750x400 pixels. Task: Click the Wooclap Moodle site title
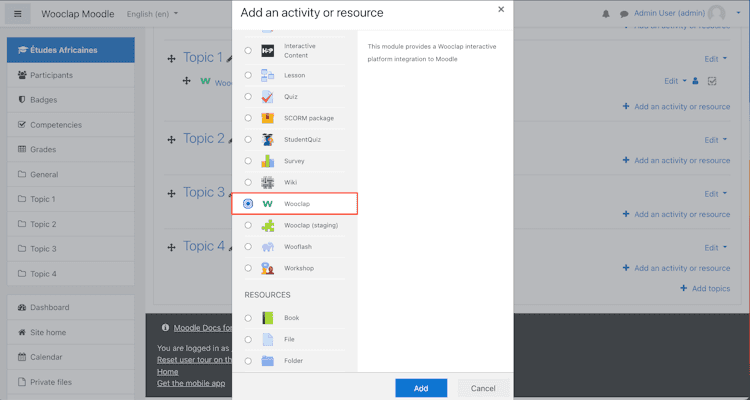(78, 14)
